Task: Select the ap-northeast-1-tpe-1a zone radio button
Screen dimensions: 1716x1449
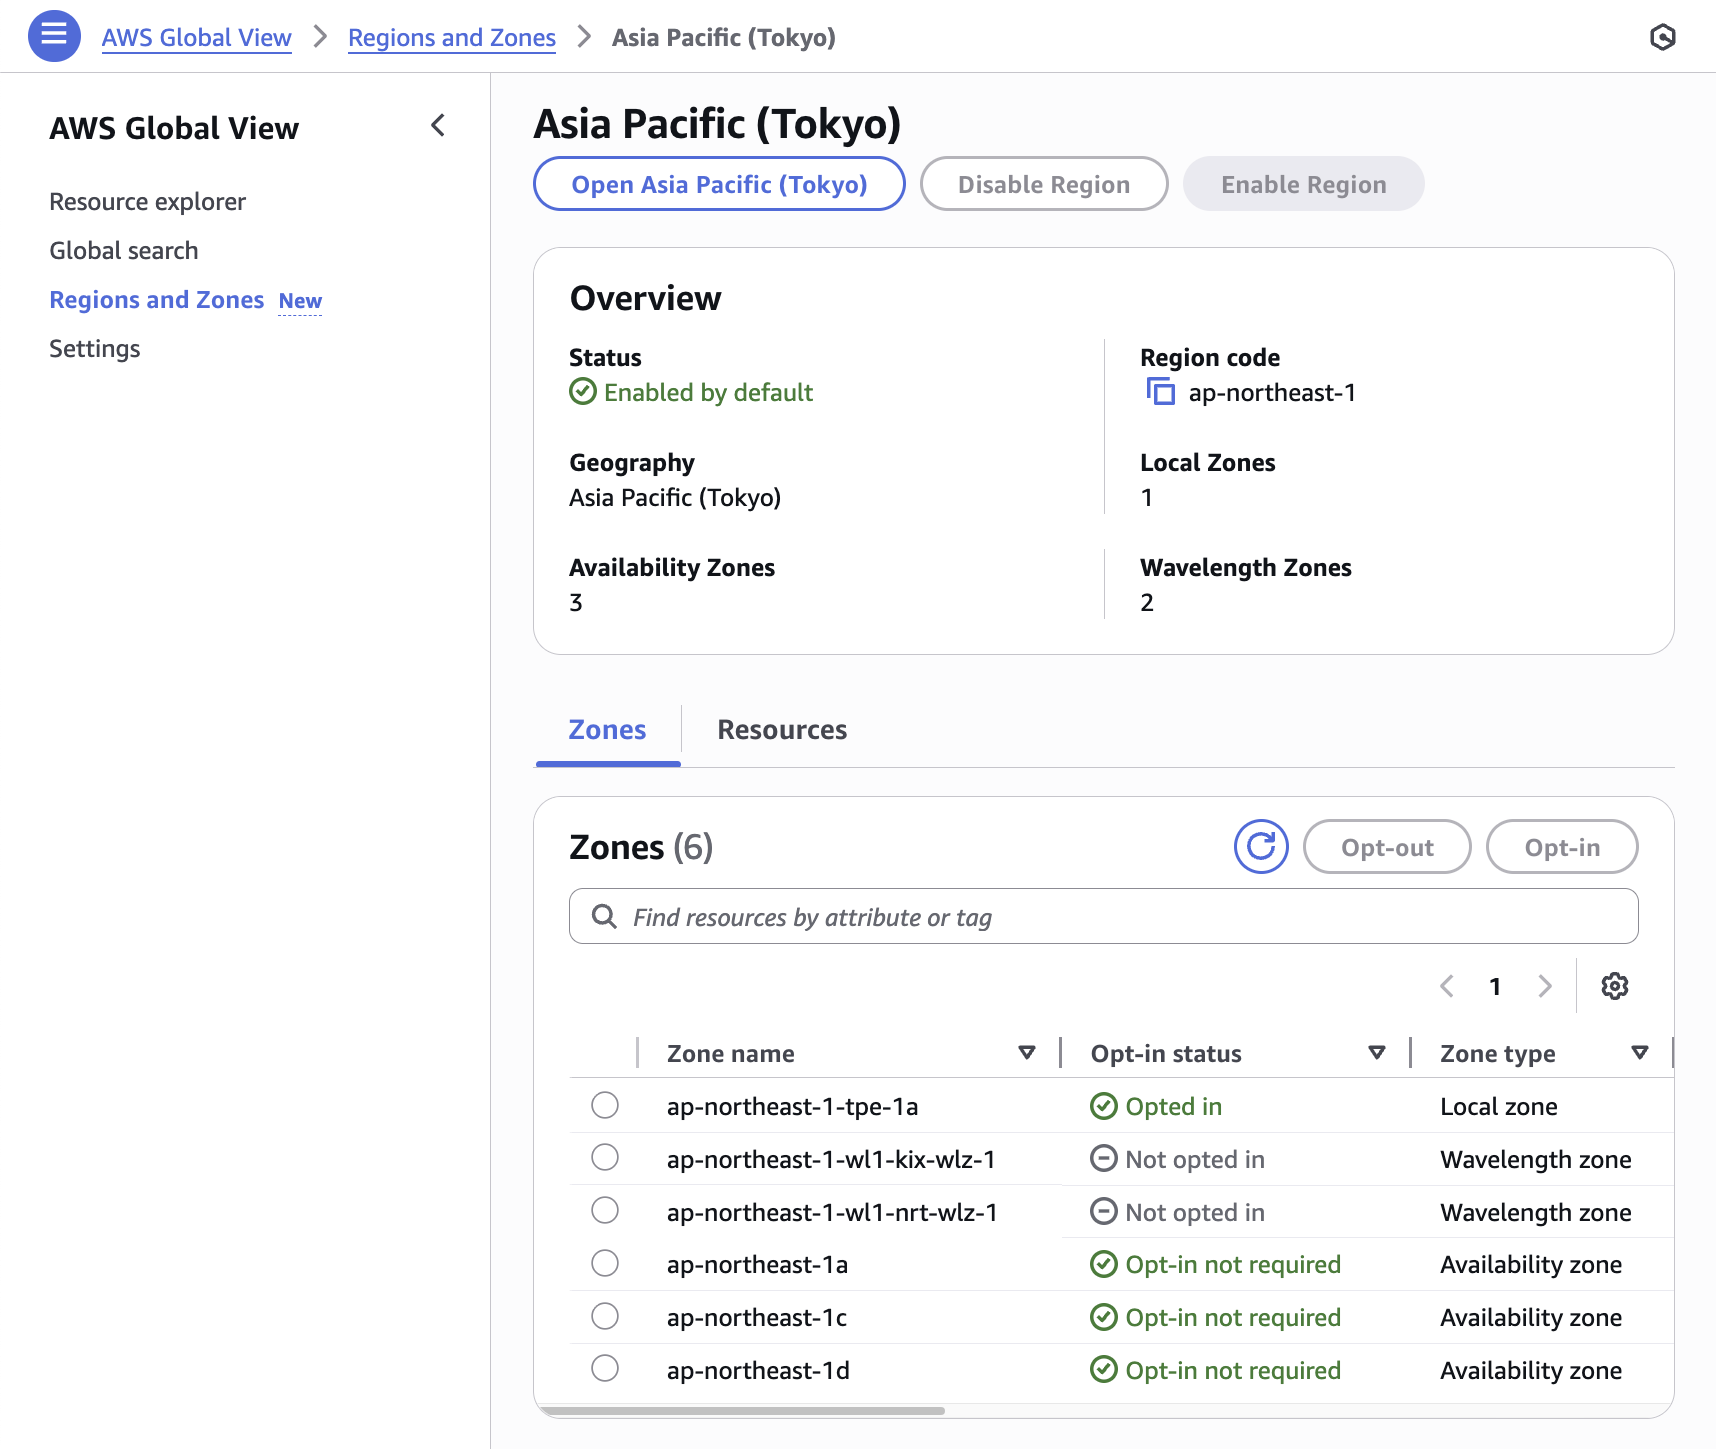Action: pos(605,1105)
